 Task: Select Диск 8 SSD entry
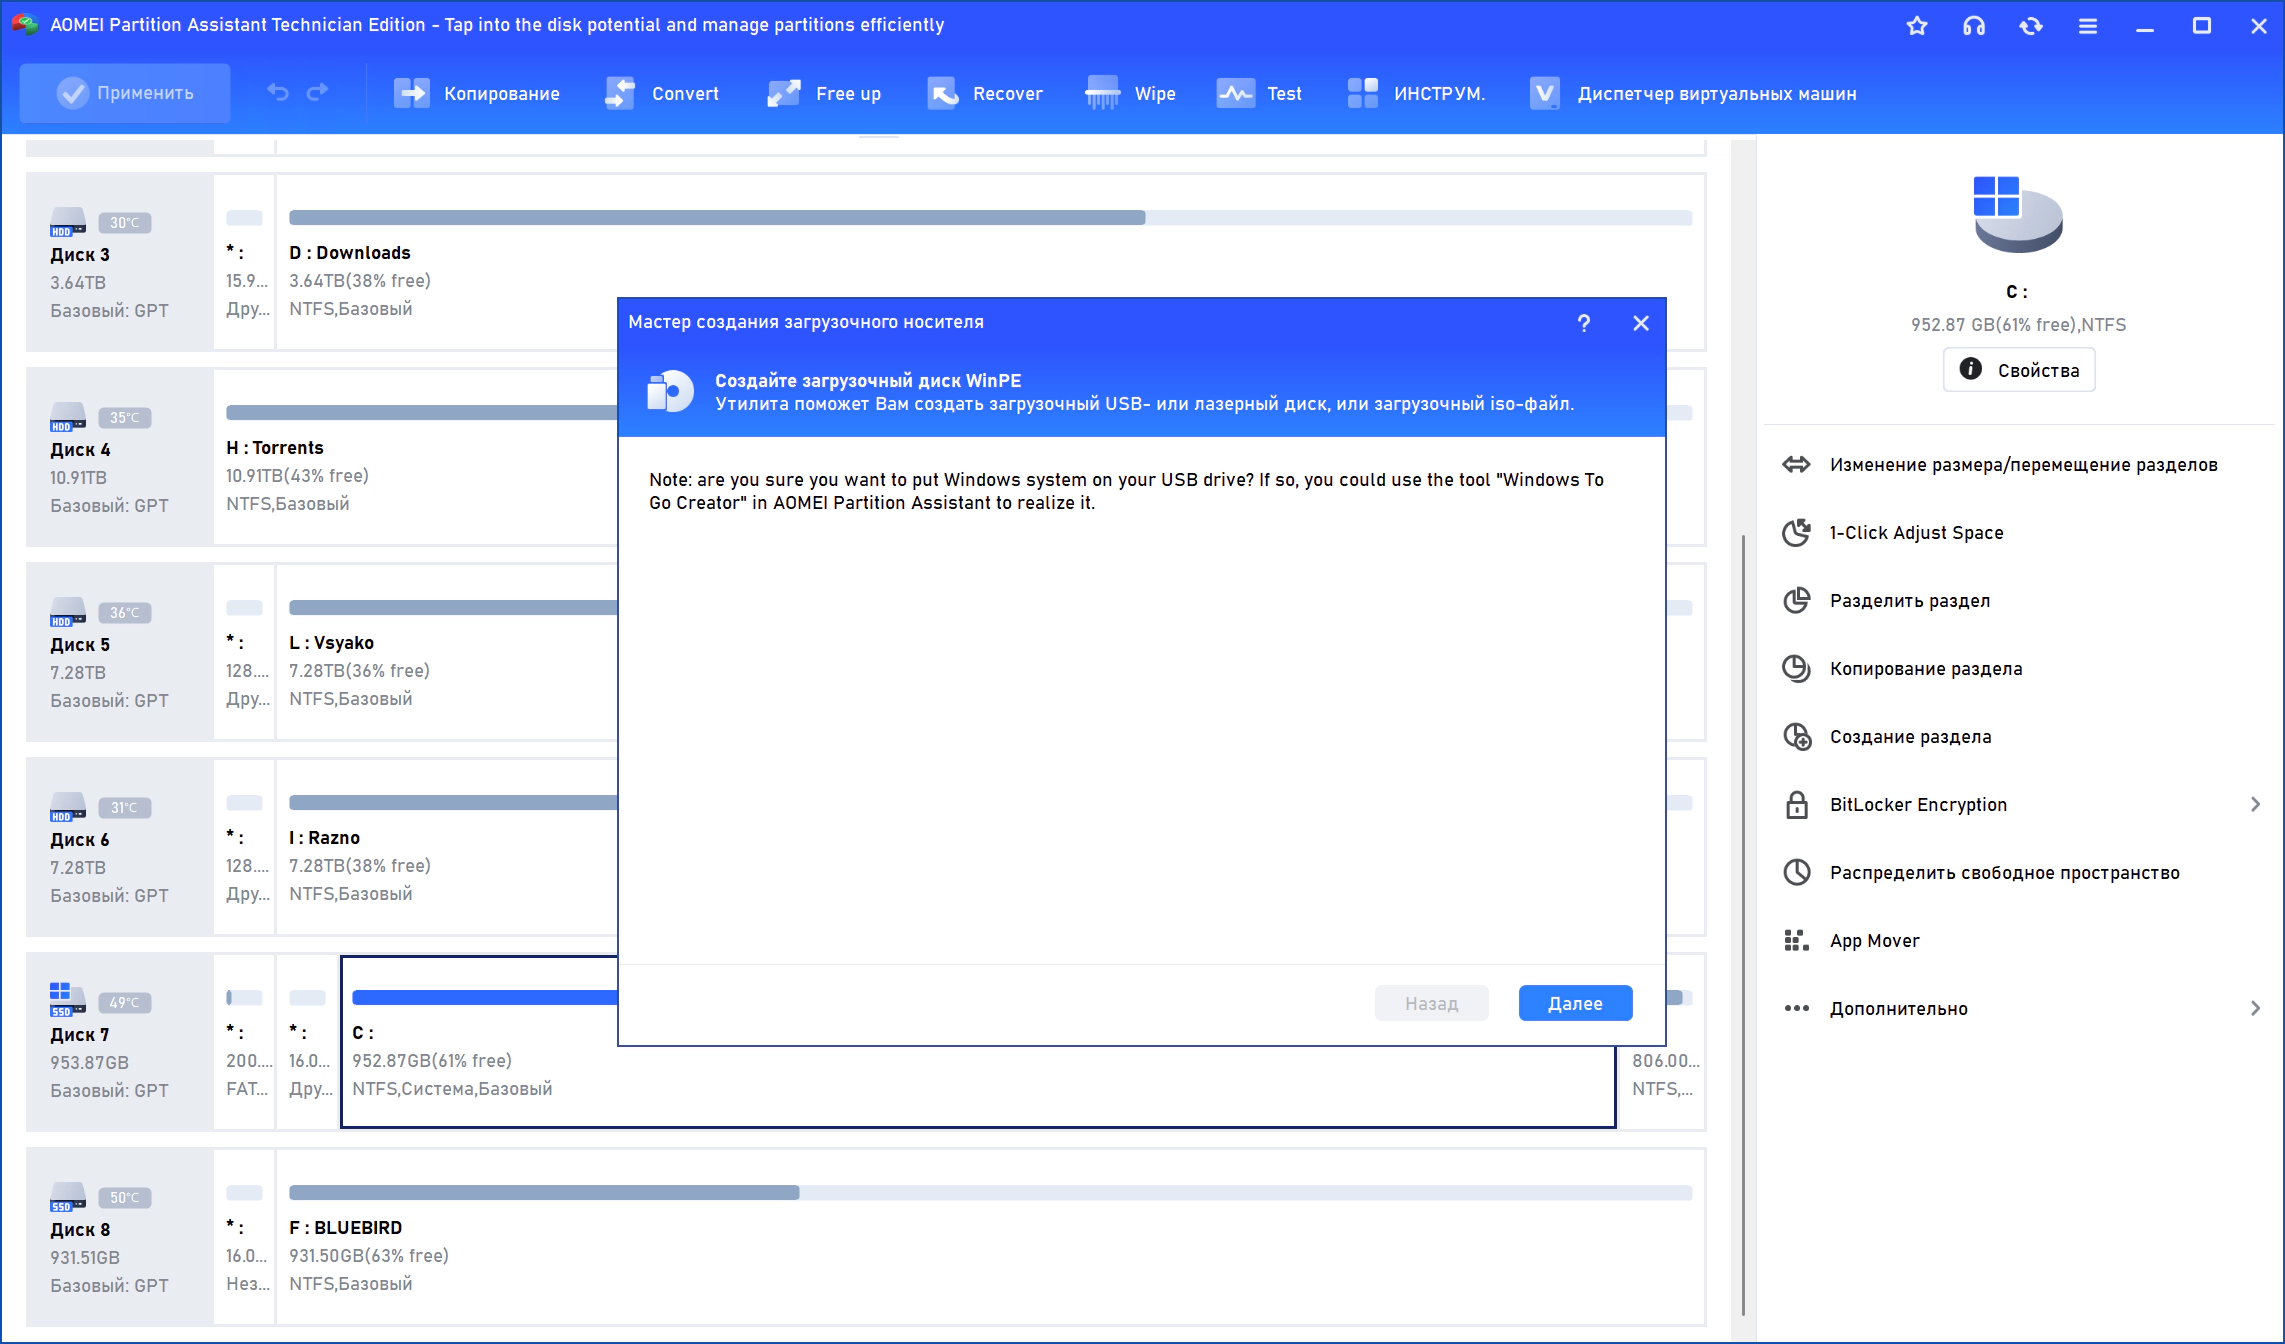coord(120,1237)
